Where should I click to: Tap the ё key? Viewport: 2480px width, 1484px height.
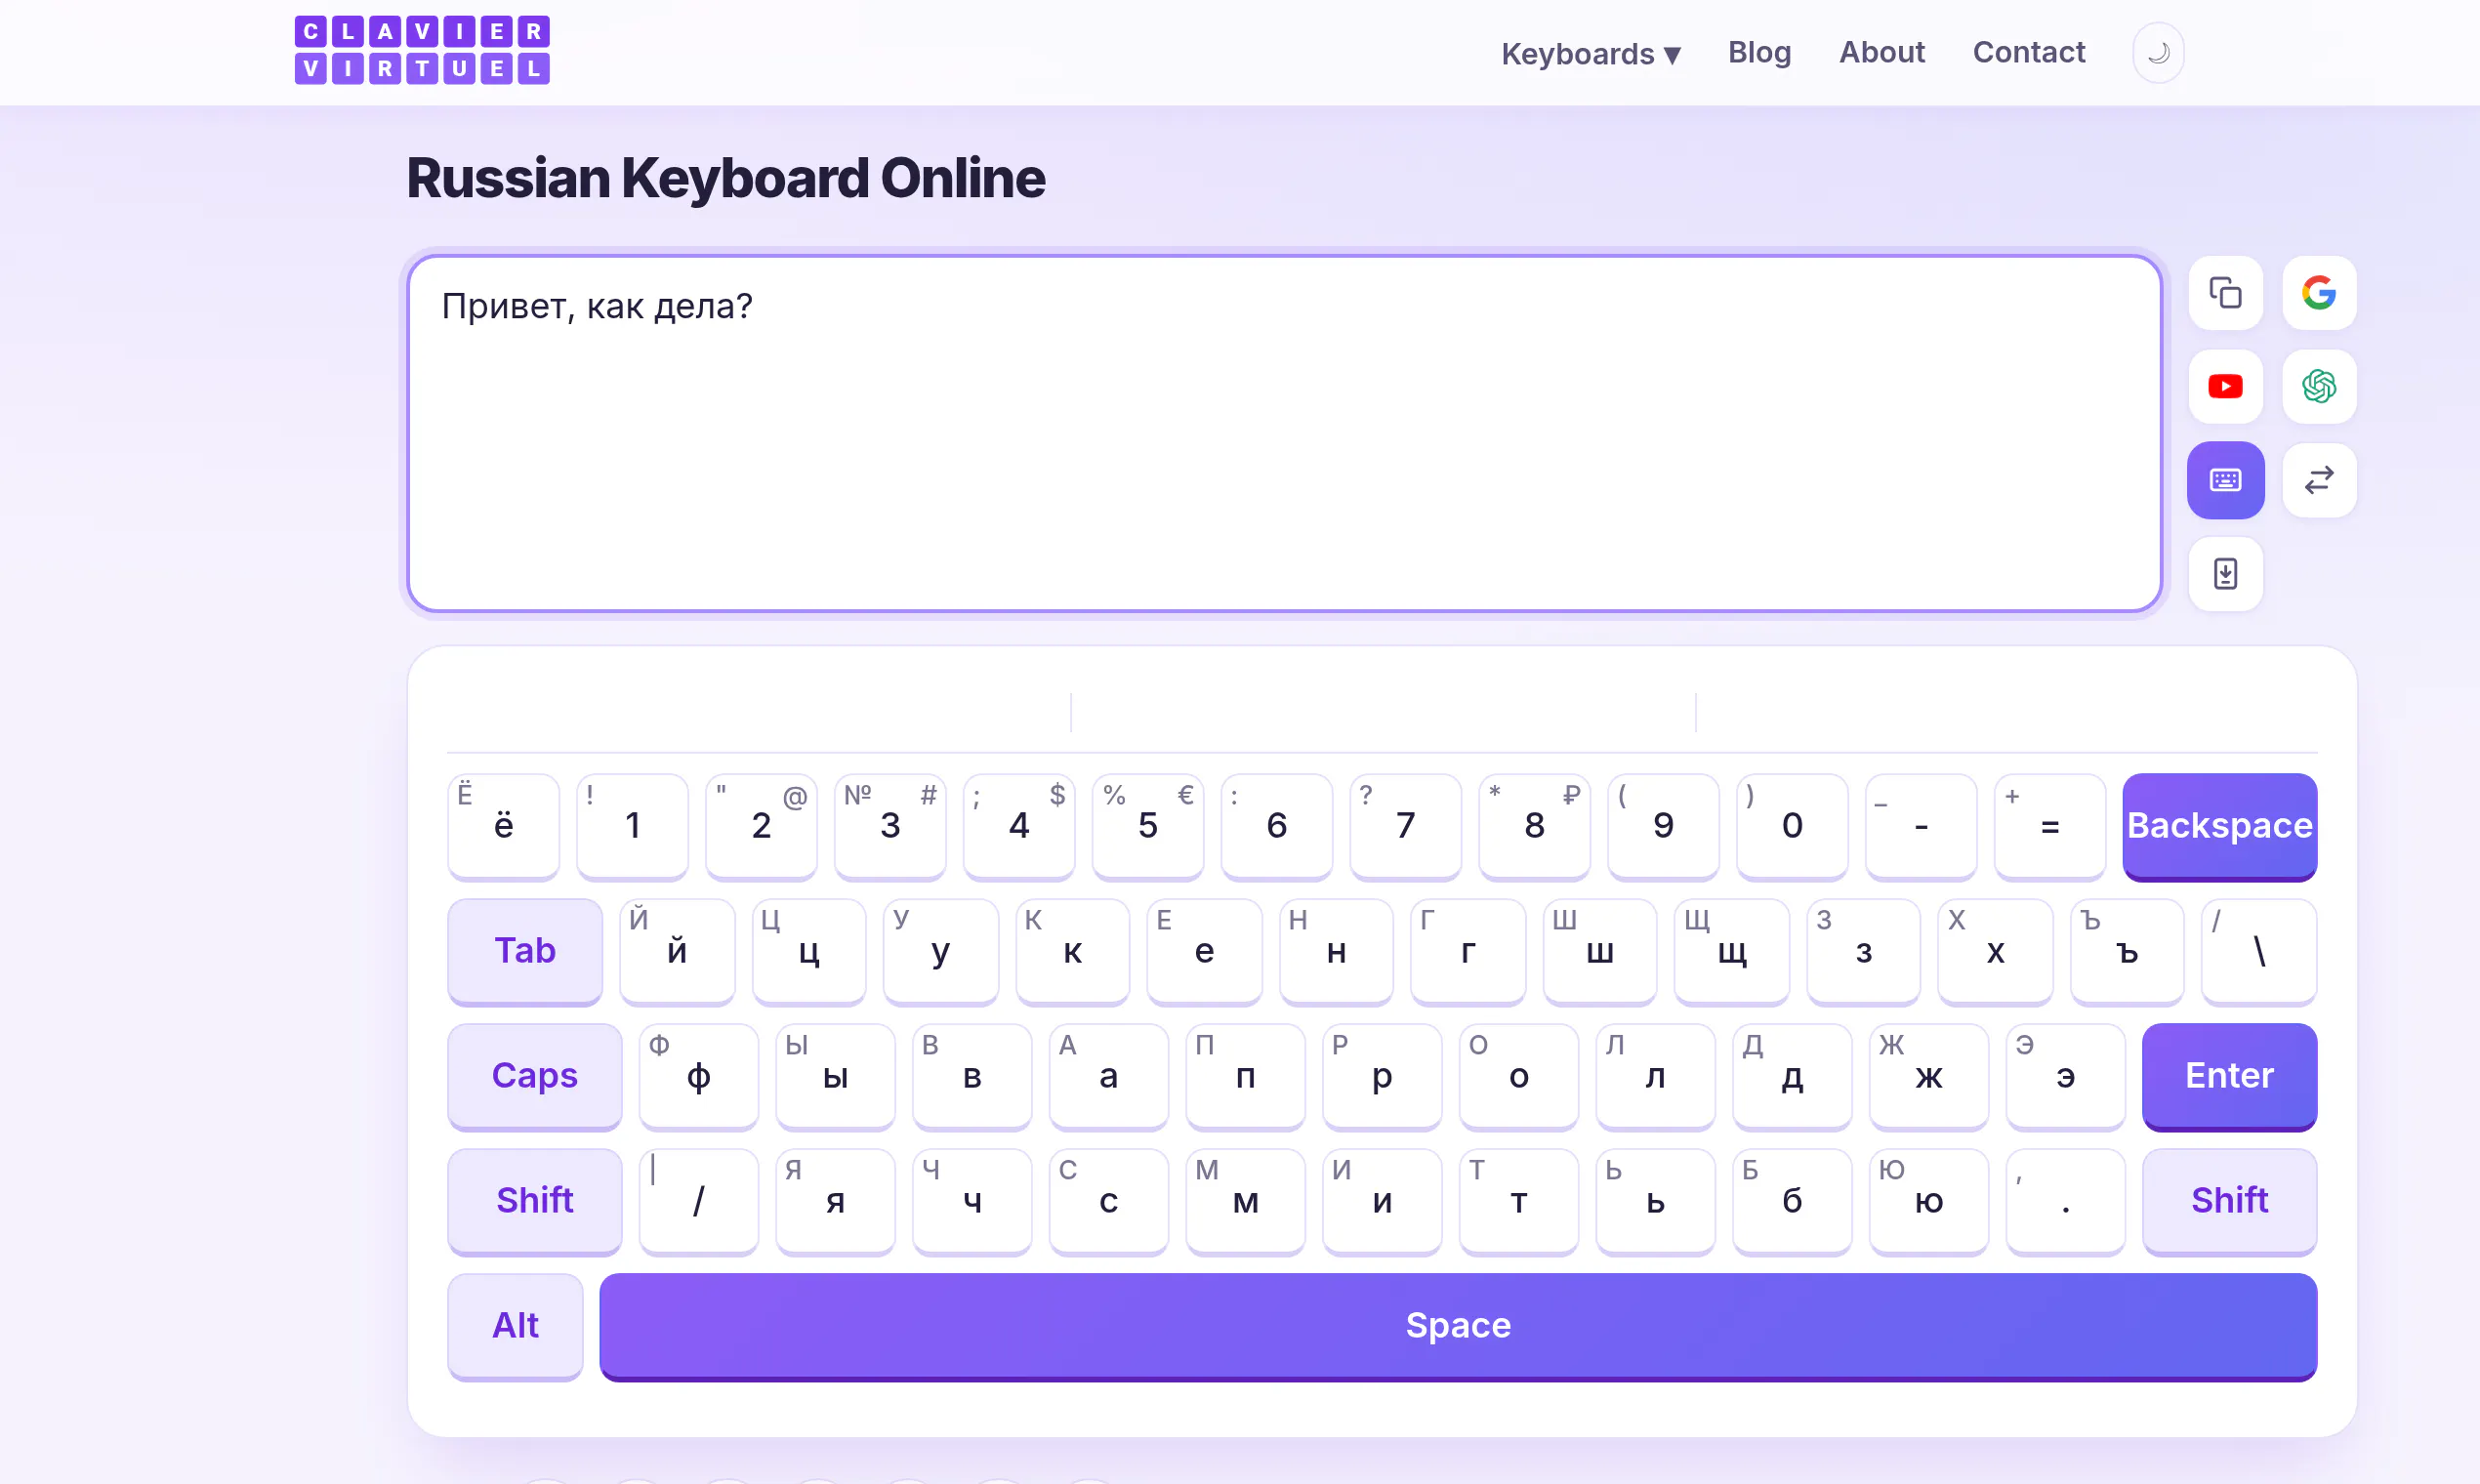tap(503, 826)
